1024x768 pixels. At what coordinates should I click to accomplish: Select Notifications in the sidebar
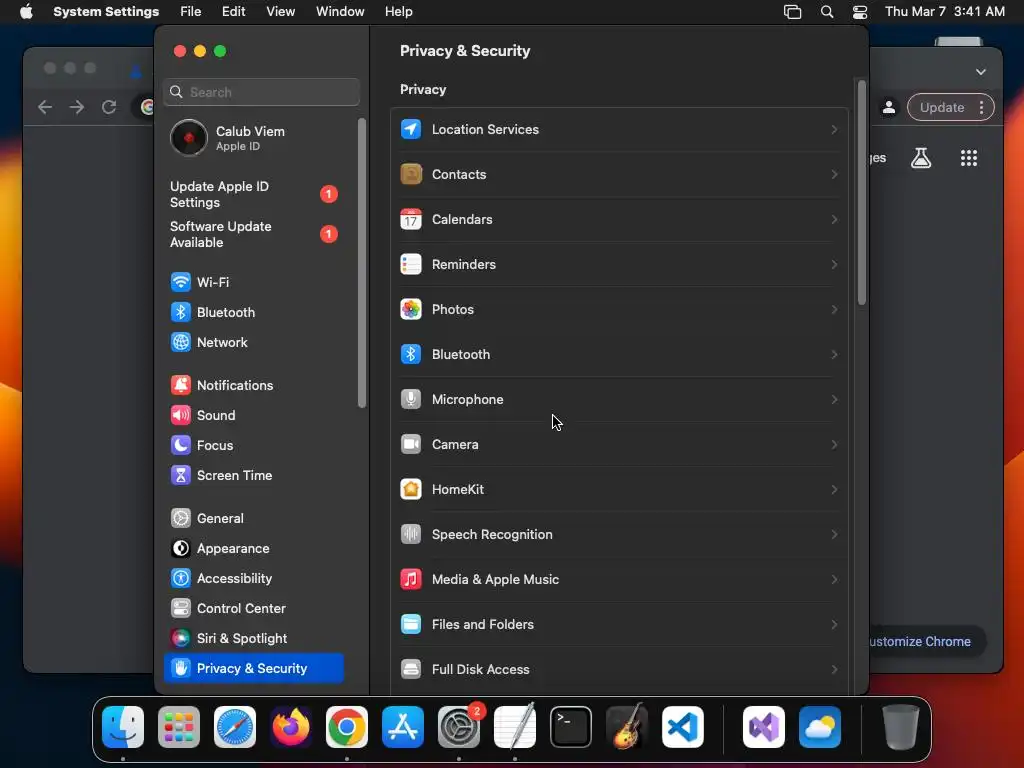255,385
